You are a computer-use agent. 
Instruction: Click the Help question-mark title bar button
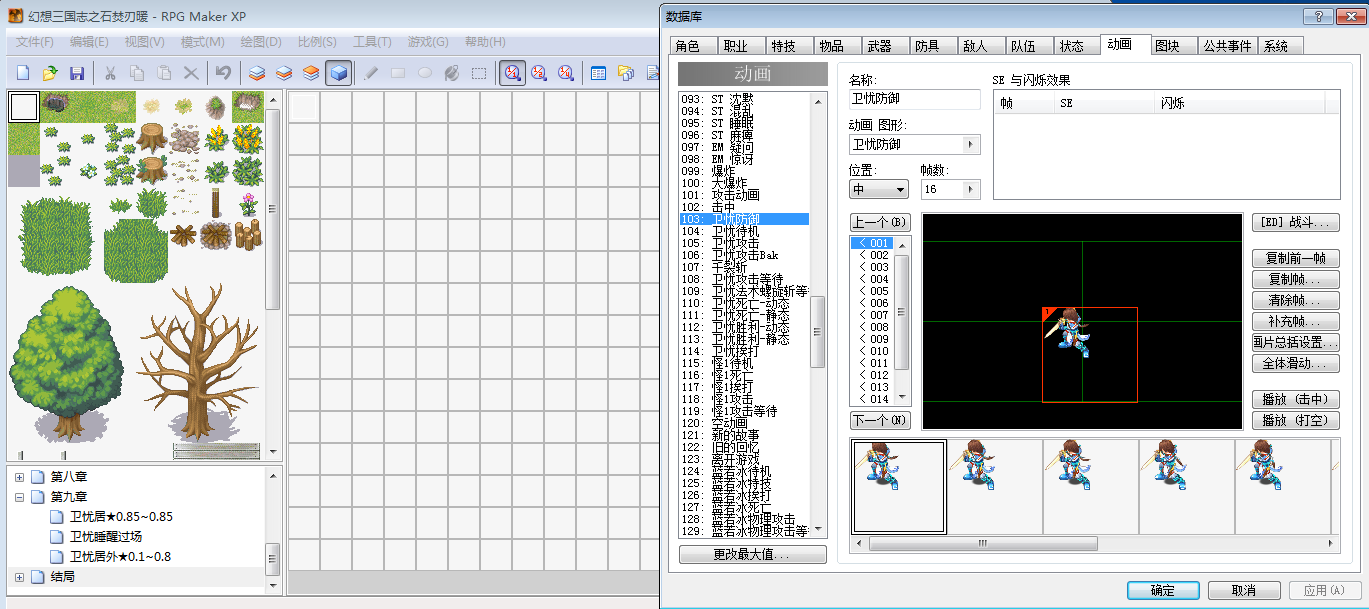(x=1320, y=16)
